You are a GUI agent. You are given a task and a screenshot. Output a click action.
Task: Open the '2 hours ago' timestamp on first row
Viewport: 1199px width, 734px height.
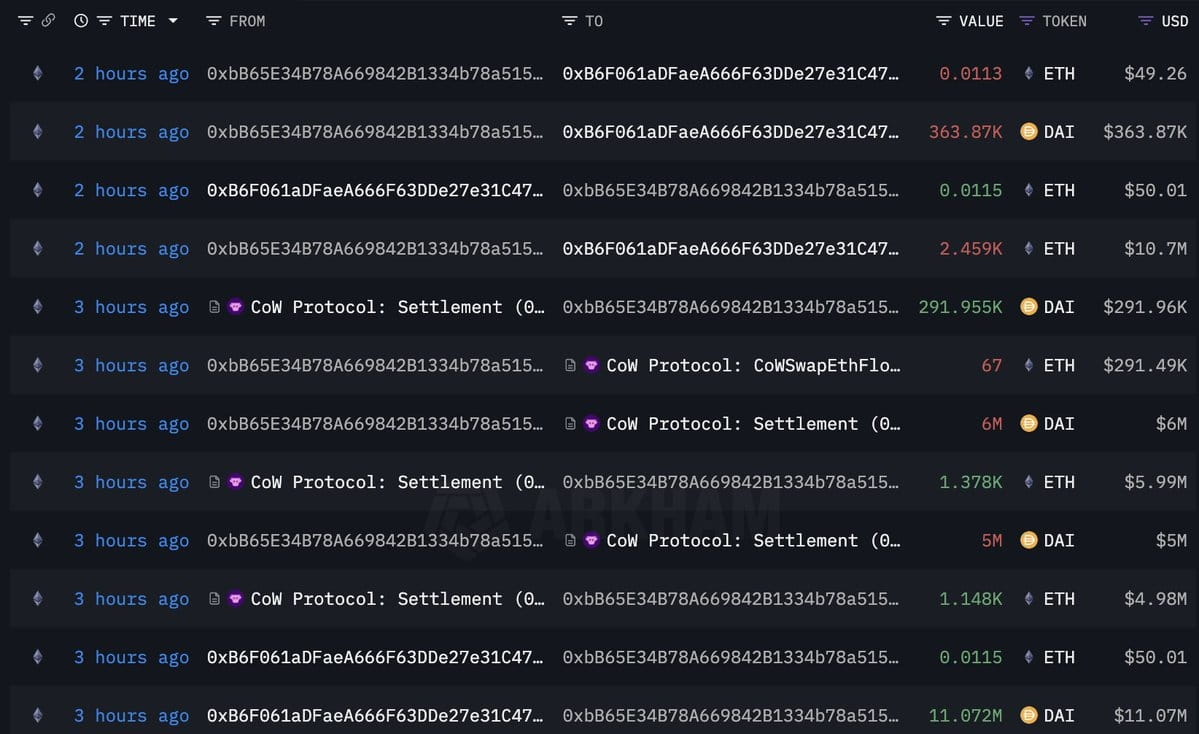pyautogui.click(x=132, y=73)
